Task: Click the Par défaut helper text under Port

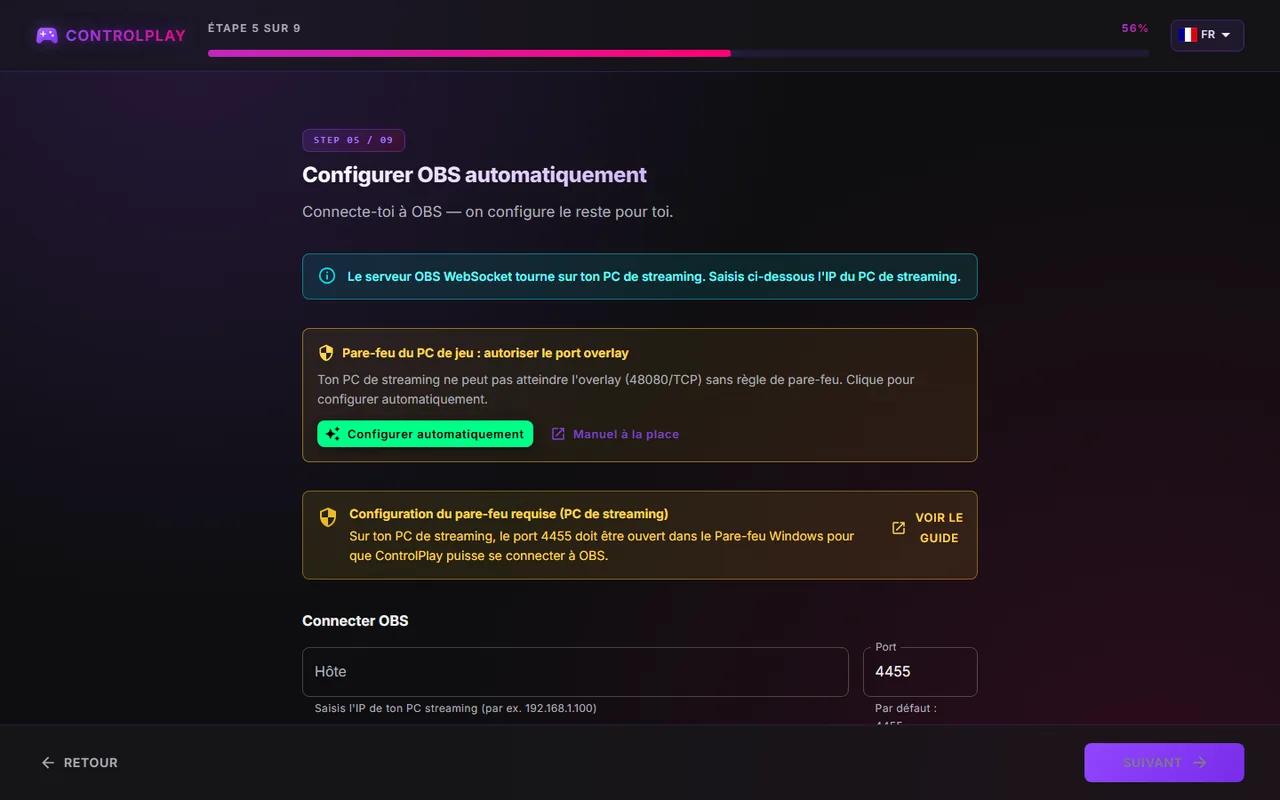Action: pos(906,715)
